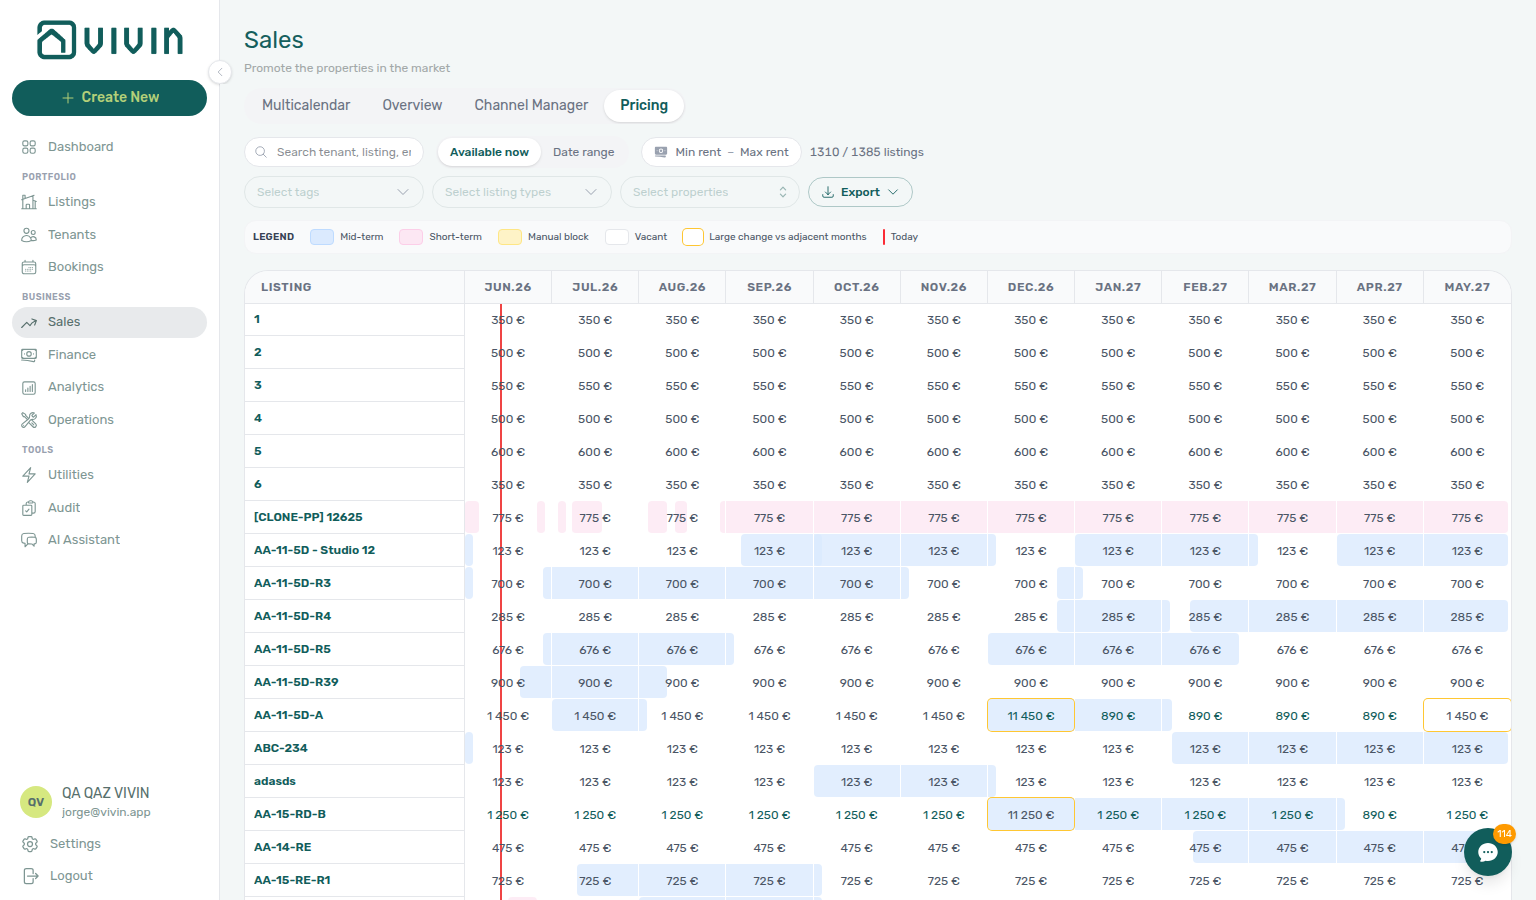
Task: Switch to Multicalendar tab
Action: 306,105
